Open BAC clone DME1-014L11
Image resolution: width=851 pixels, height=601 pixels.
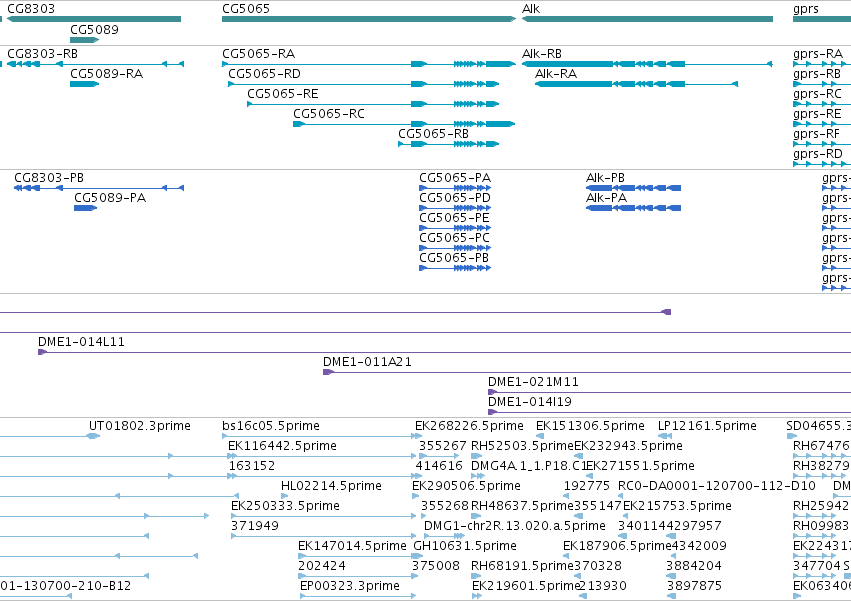coord(81,342)
